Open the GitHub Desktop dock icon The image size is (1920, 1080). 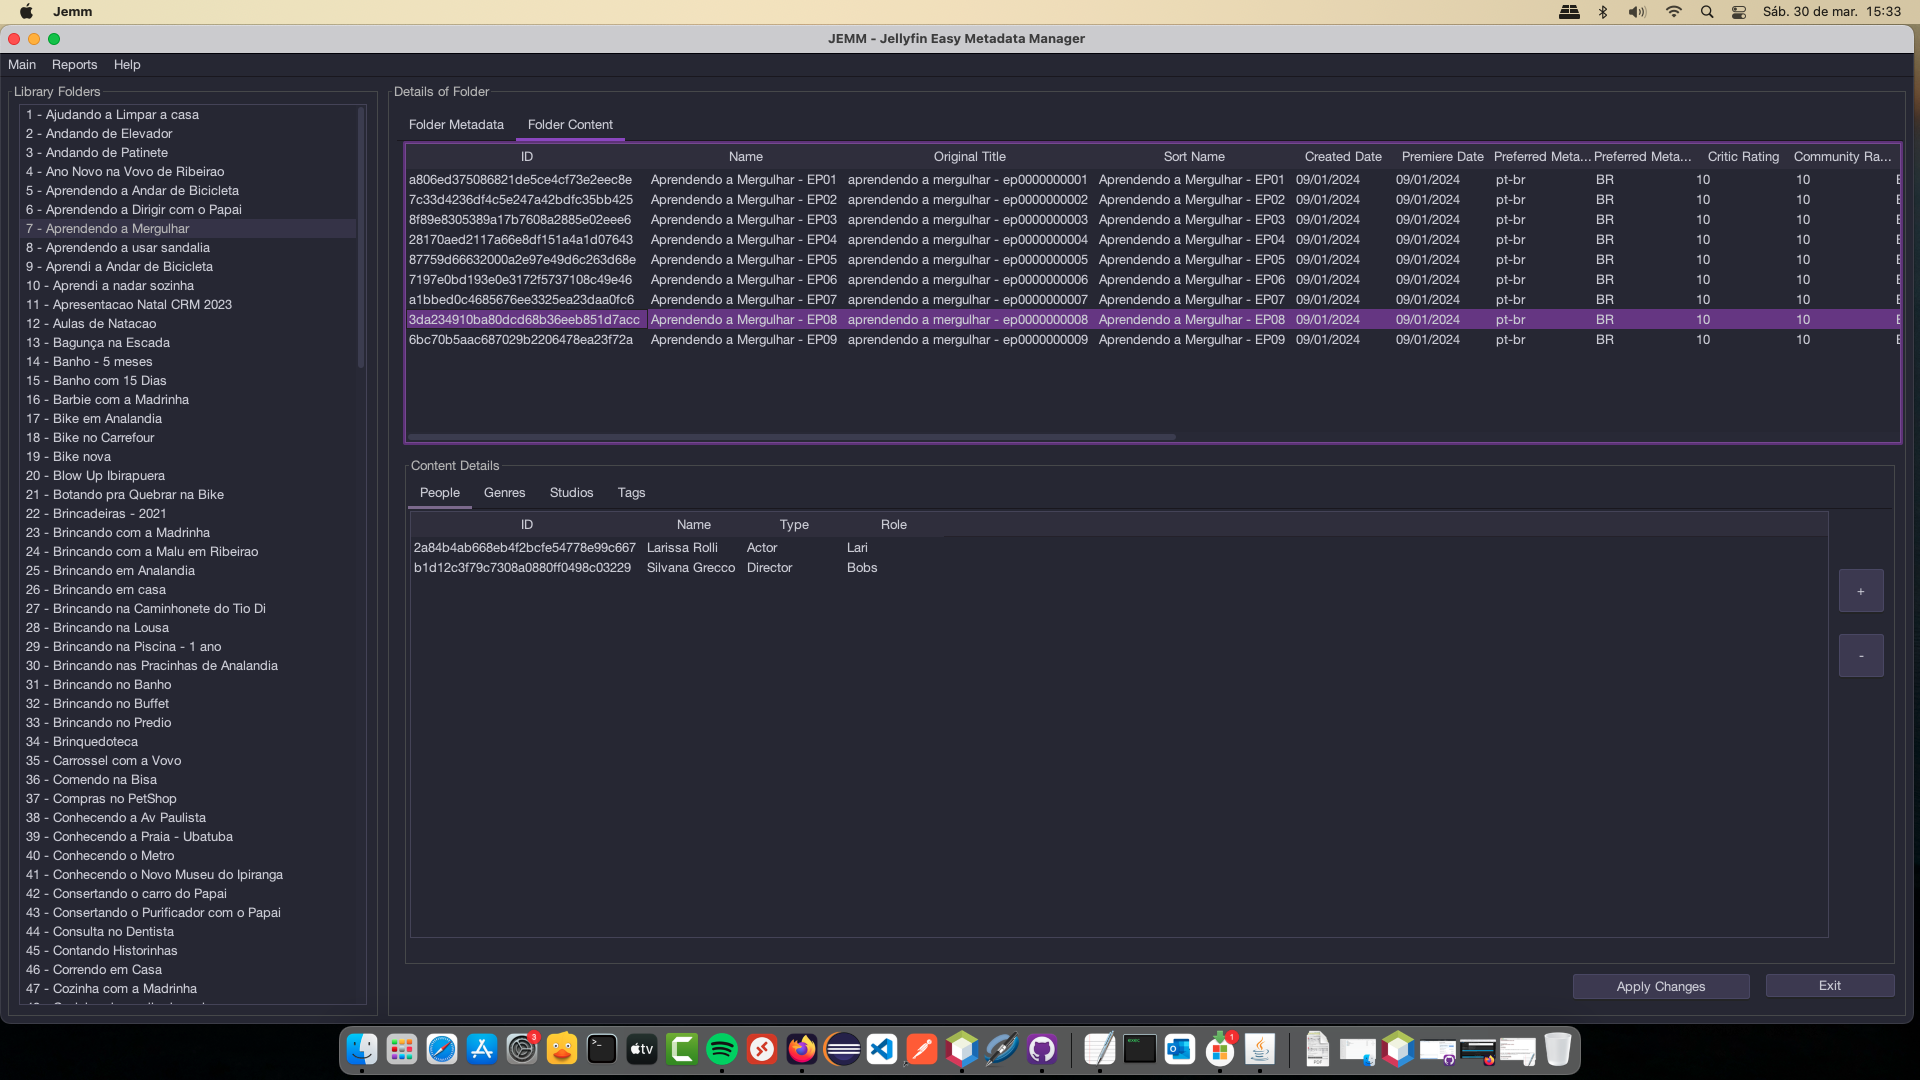1042,1049
